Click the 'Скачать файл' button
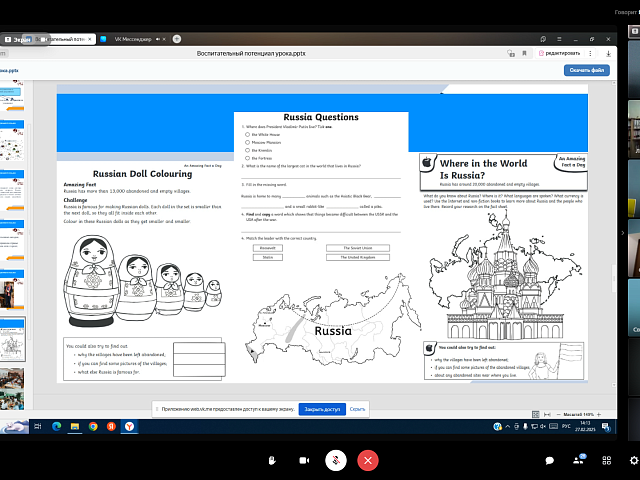Image resolution: width=640 pixels, height=480 pixels. pos(587,70)
